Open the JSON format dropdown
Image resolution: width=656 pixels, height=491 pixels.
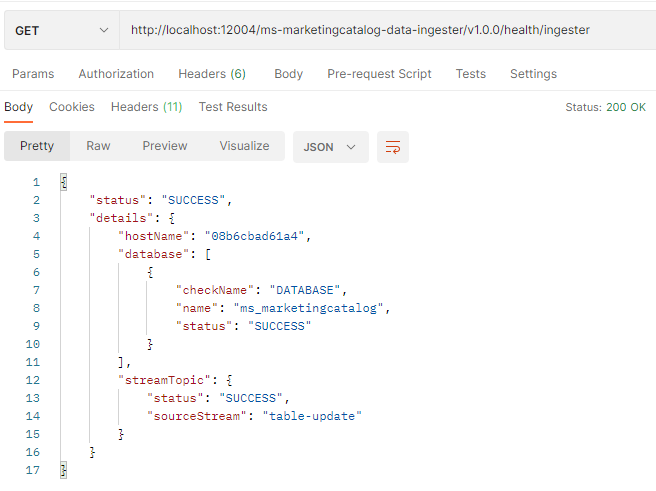click(330, 147)
